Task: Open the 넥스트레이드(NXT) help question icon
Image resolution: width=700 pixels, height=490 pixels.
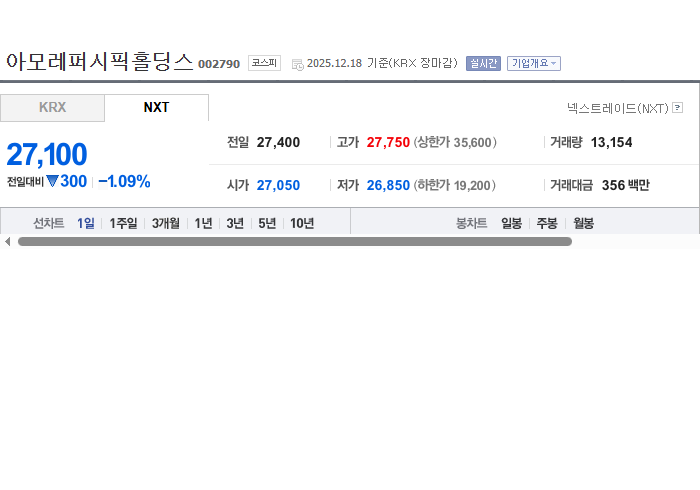Action: 677,108
